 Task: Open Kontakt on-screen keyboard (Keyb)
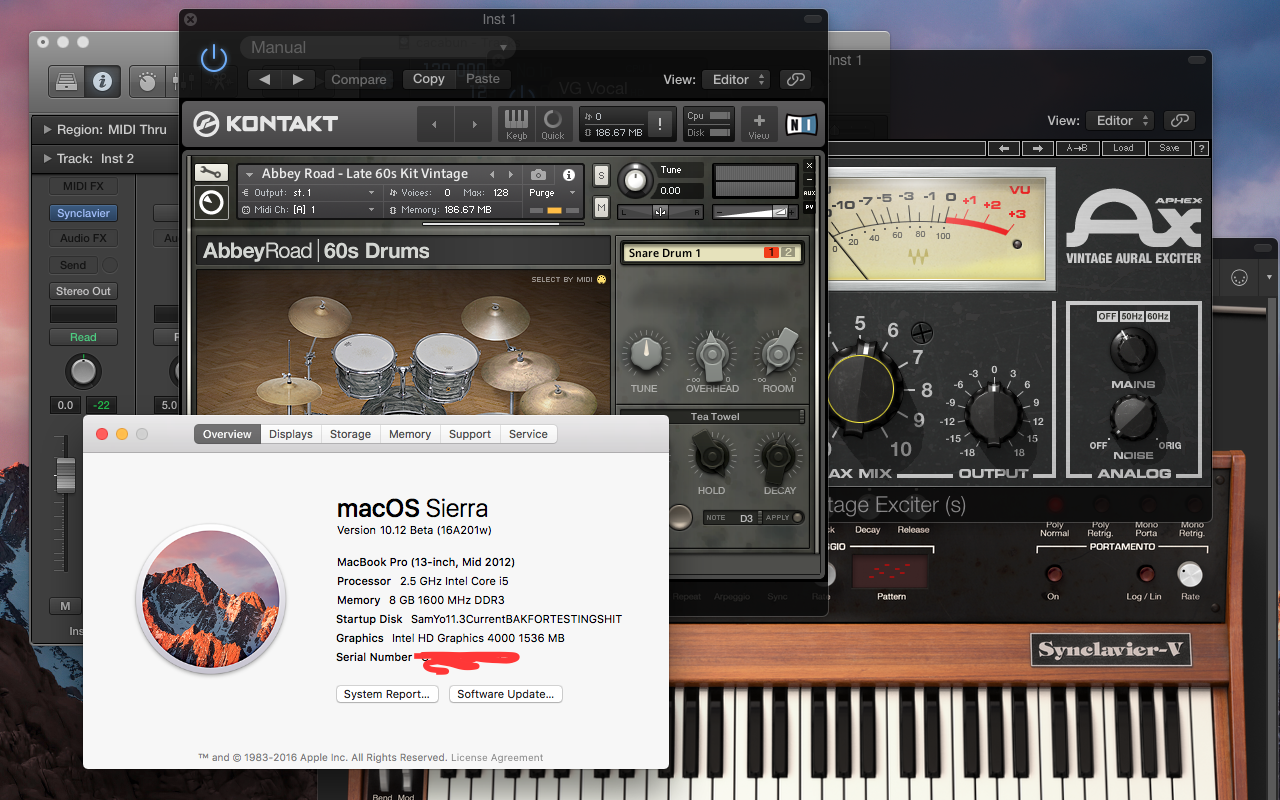click(516, 124)
